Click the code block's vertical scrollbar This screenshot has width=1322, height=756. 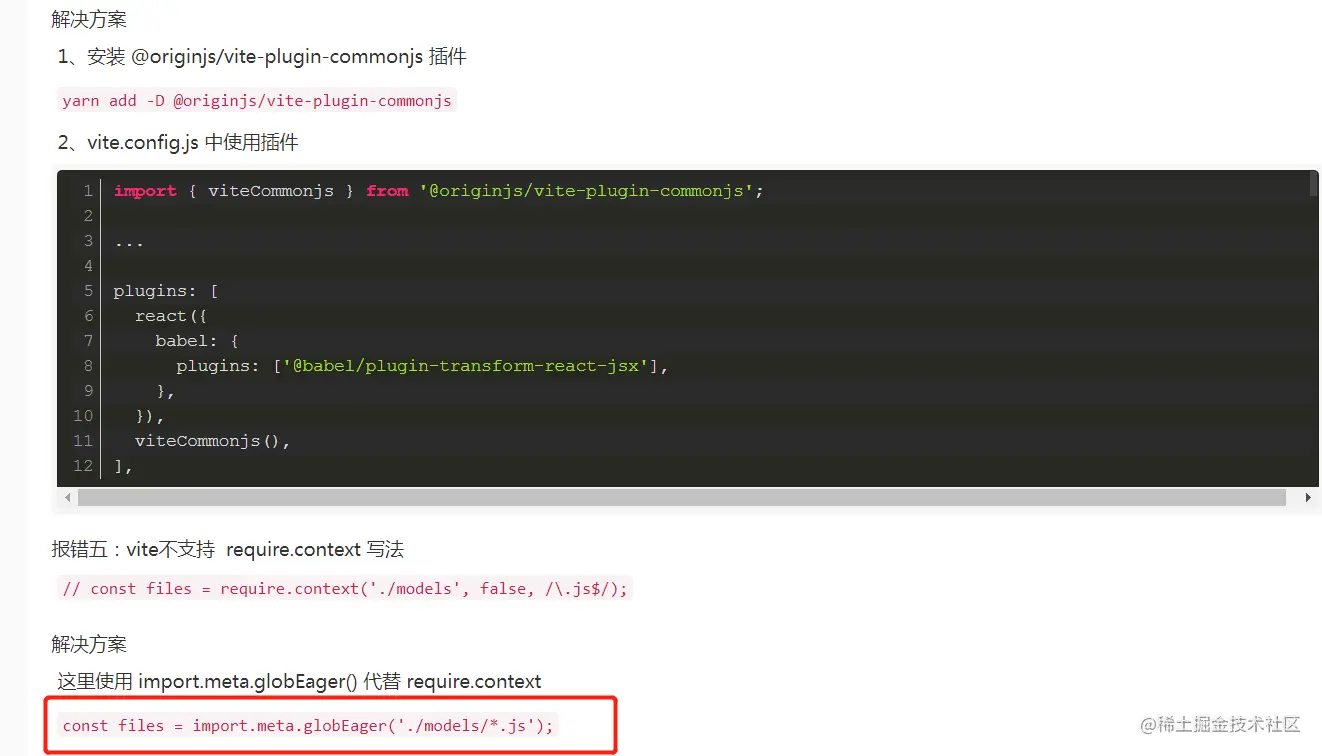1313,184
